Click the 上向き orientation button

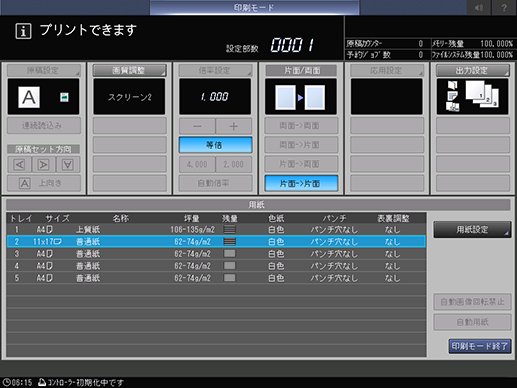(x=44, y=183)
